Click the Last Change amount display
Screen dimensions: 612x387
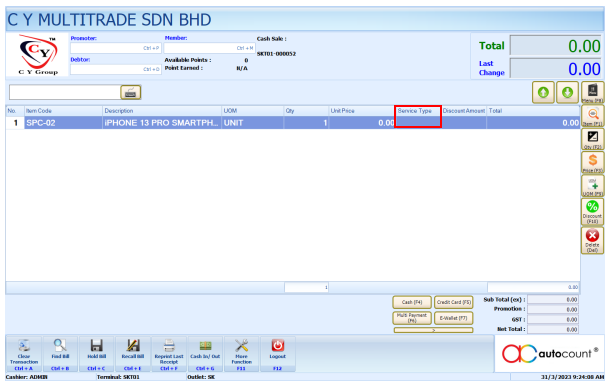click(556, 69)
